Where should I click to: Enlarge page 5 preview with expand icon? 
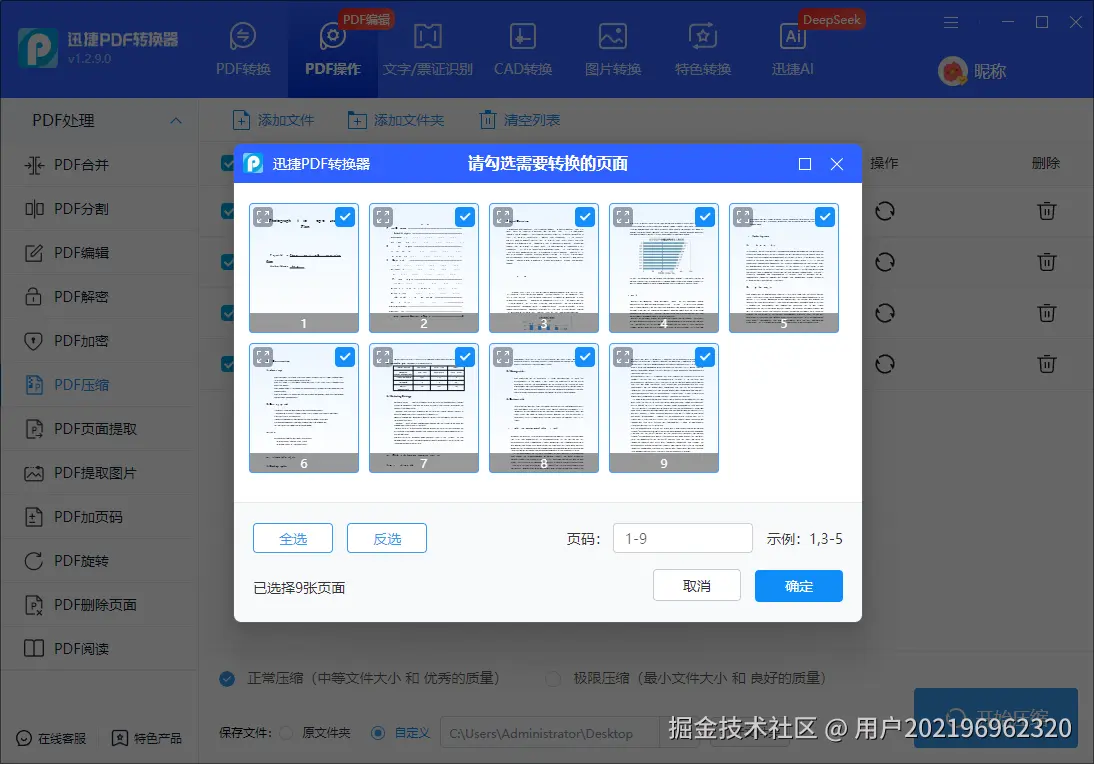tap(743, 217)
